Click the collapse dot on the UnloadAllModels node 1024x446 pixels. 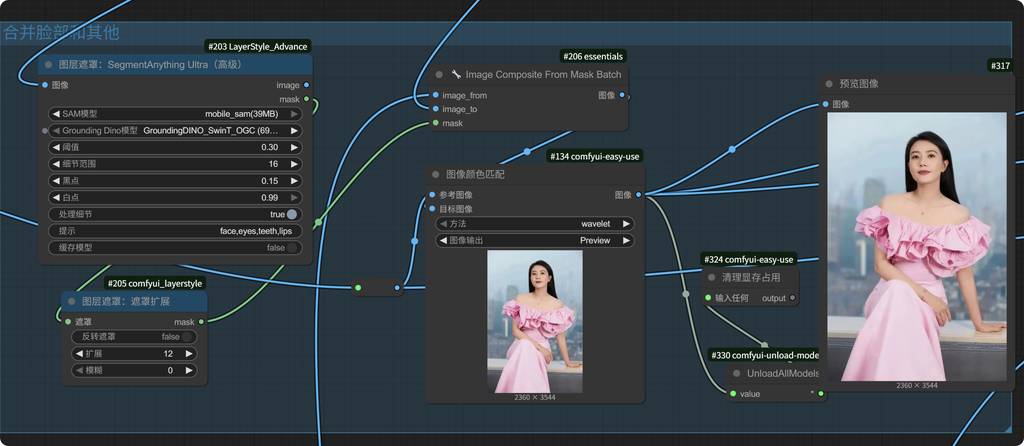738,373
